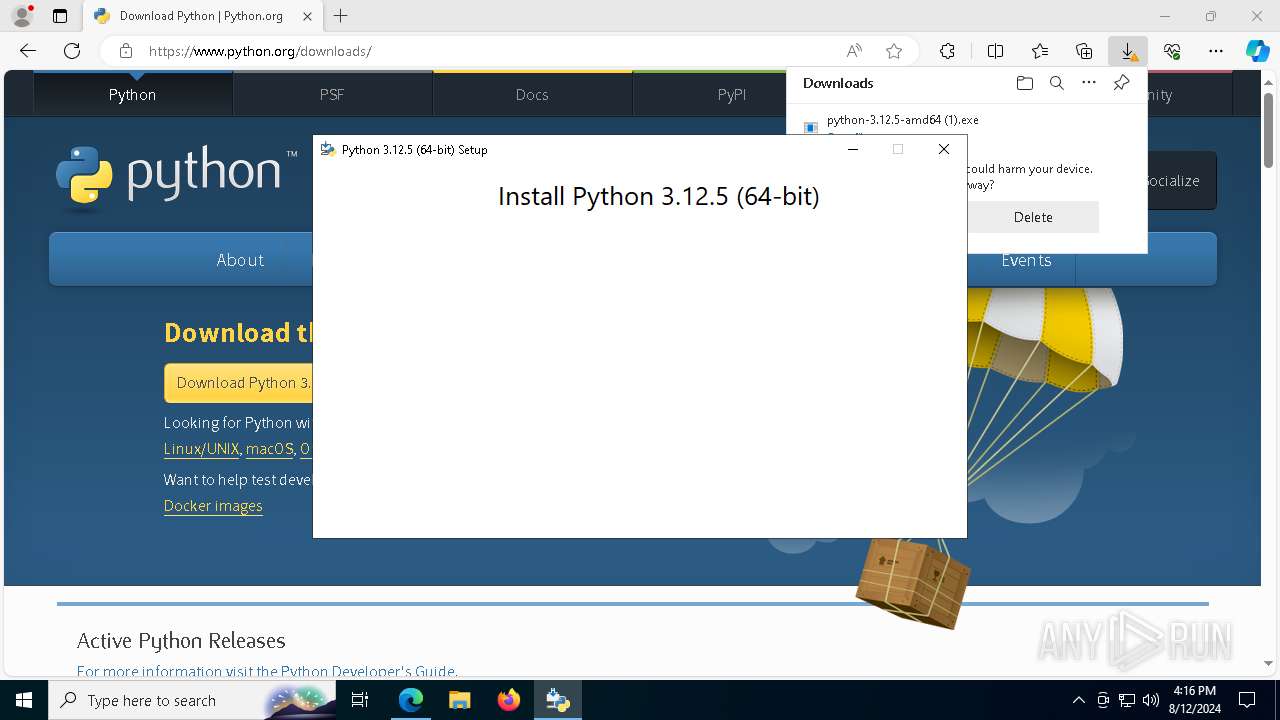The image size is (1280, 720).
Task: Open the profile avatar icon
Action: click(22, 16)
